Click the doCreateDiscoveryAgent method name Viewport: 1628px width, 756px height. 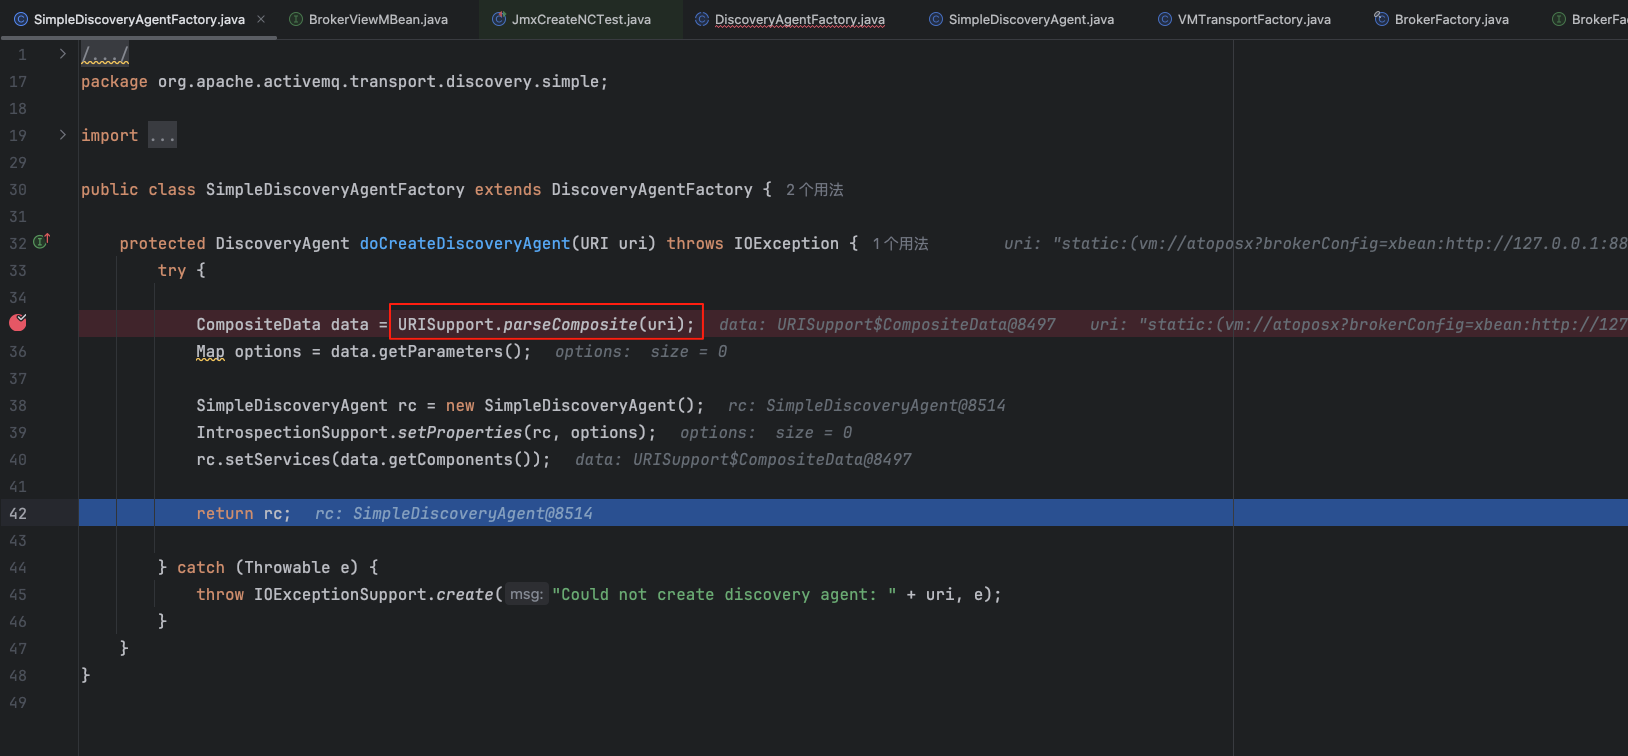[x=464, y=244]
